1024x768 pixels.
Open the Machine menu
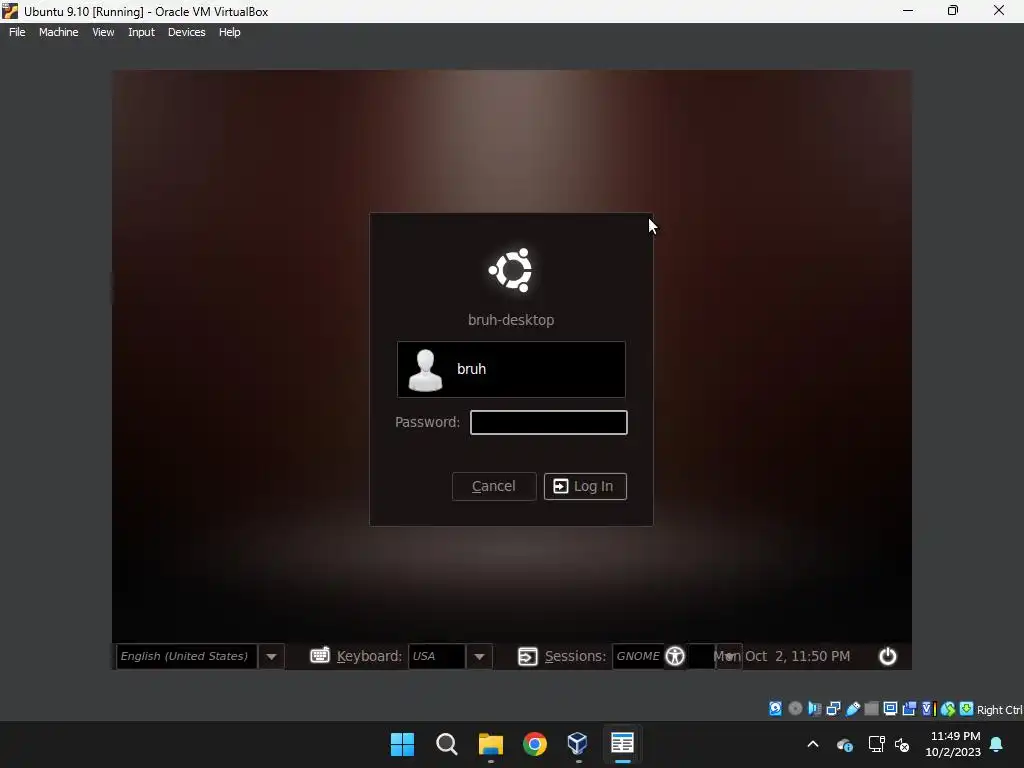58,32
